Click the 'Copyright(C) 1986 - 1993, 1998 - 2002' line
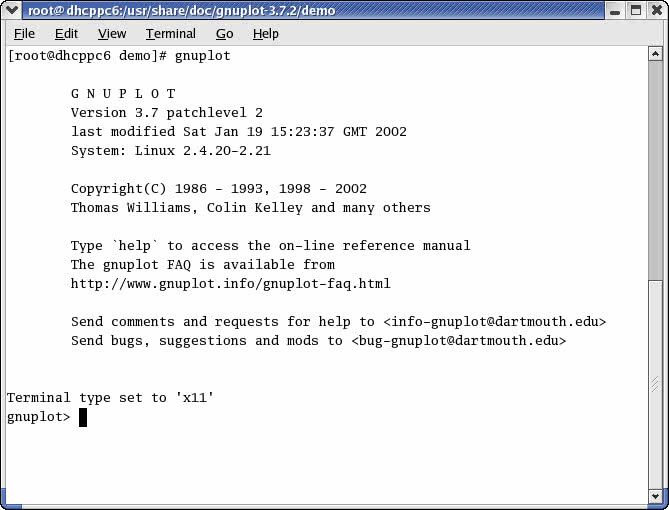 pyautogui.click(x=219, y=189)
